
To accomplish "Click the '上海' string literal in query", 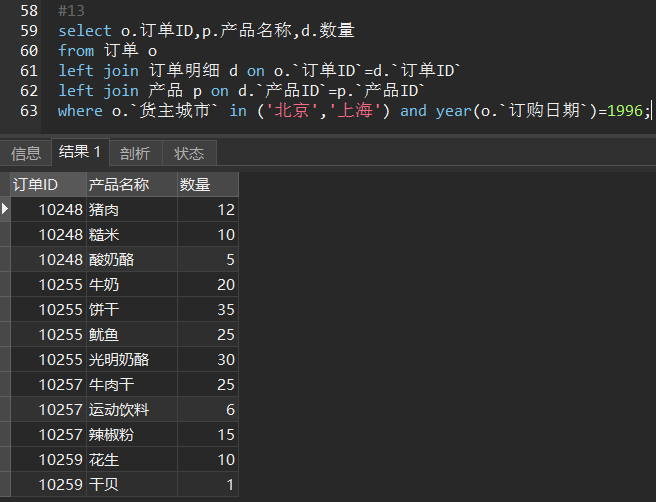I will [357, 111].
